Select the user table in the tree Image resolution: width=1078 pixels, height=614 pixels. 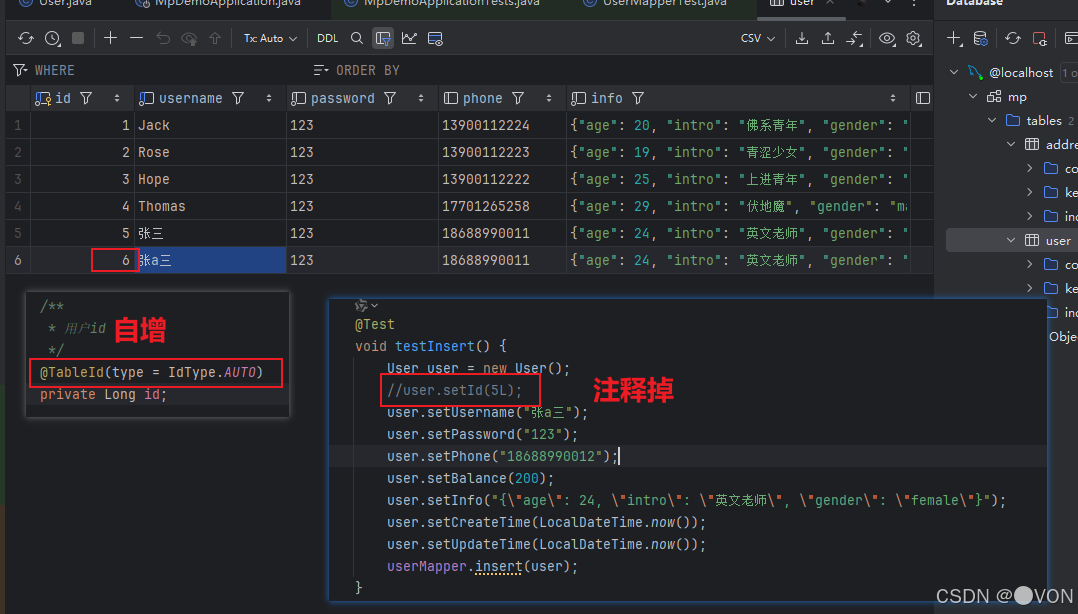1058,241
